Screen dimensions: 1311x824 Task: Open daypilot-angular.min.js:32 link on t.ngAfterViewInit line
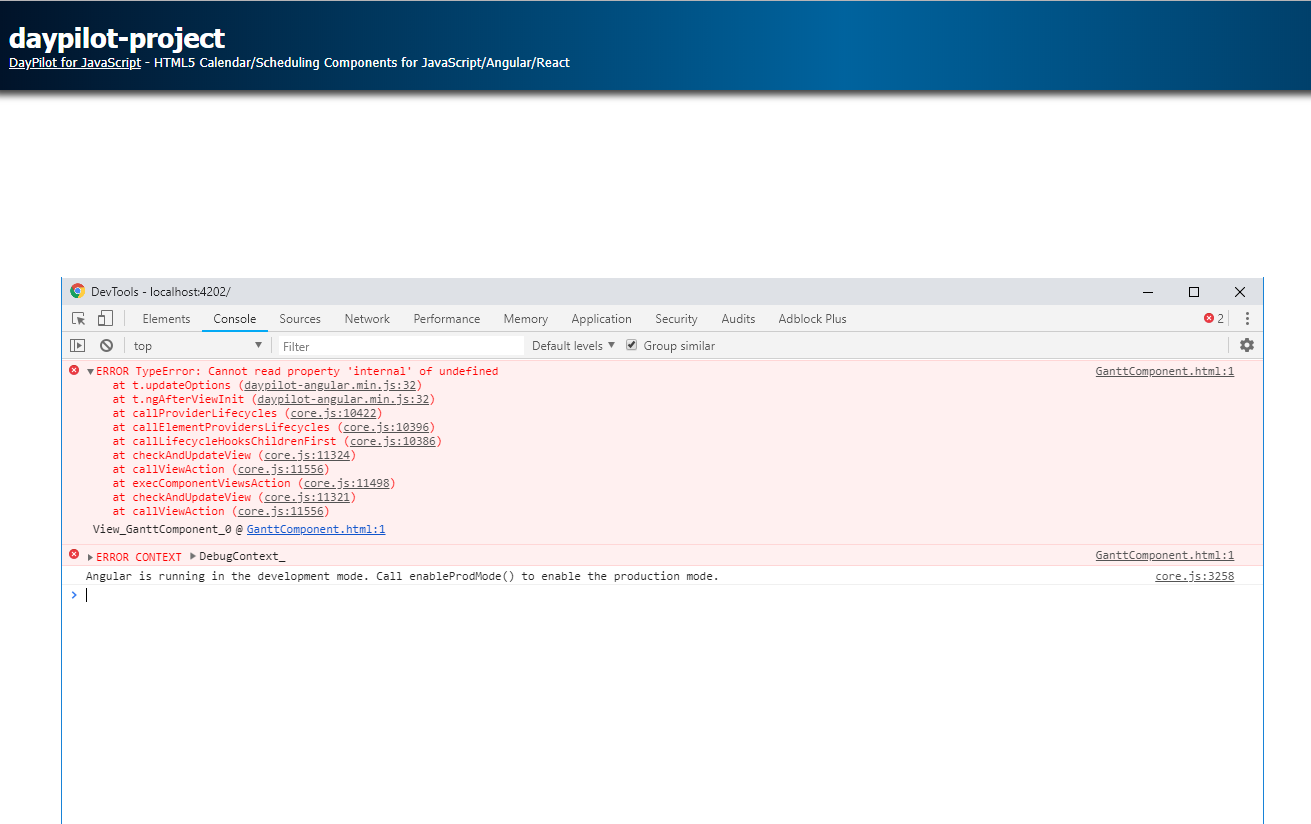point(343,399)
